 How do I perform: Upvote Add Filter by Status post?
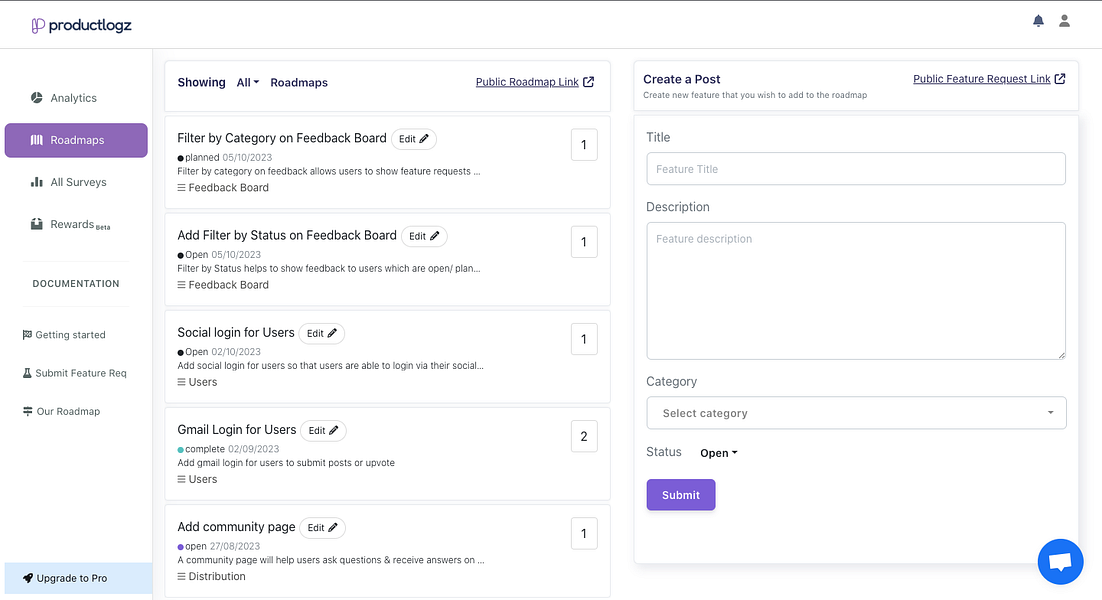click(584, 242)
